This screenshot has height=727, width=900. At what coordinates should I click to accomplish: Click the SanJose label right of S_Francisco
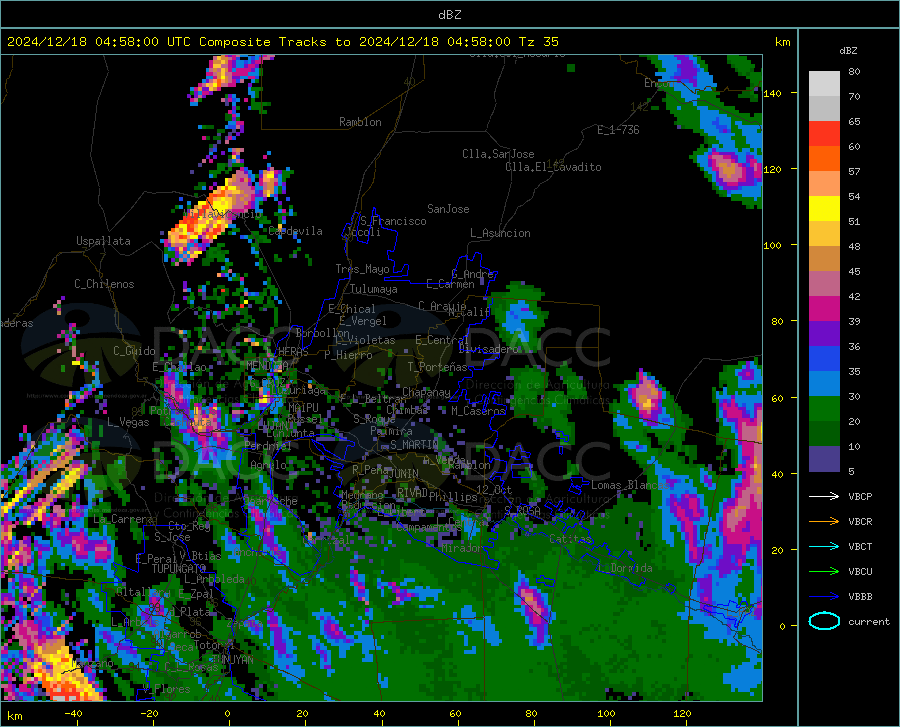pos(448,209)
